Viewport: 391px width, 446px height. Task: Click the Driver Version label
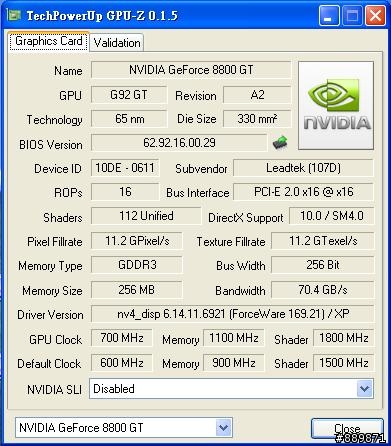tap(50, 315)
